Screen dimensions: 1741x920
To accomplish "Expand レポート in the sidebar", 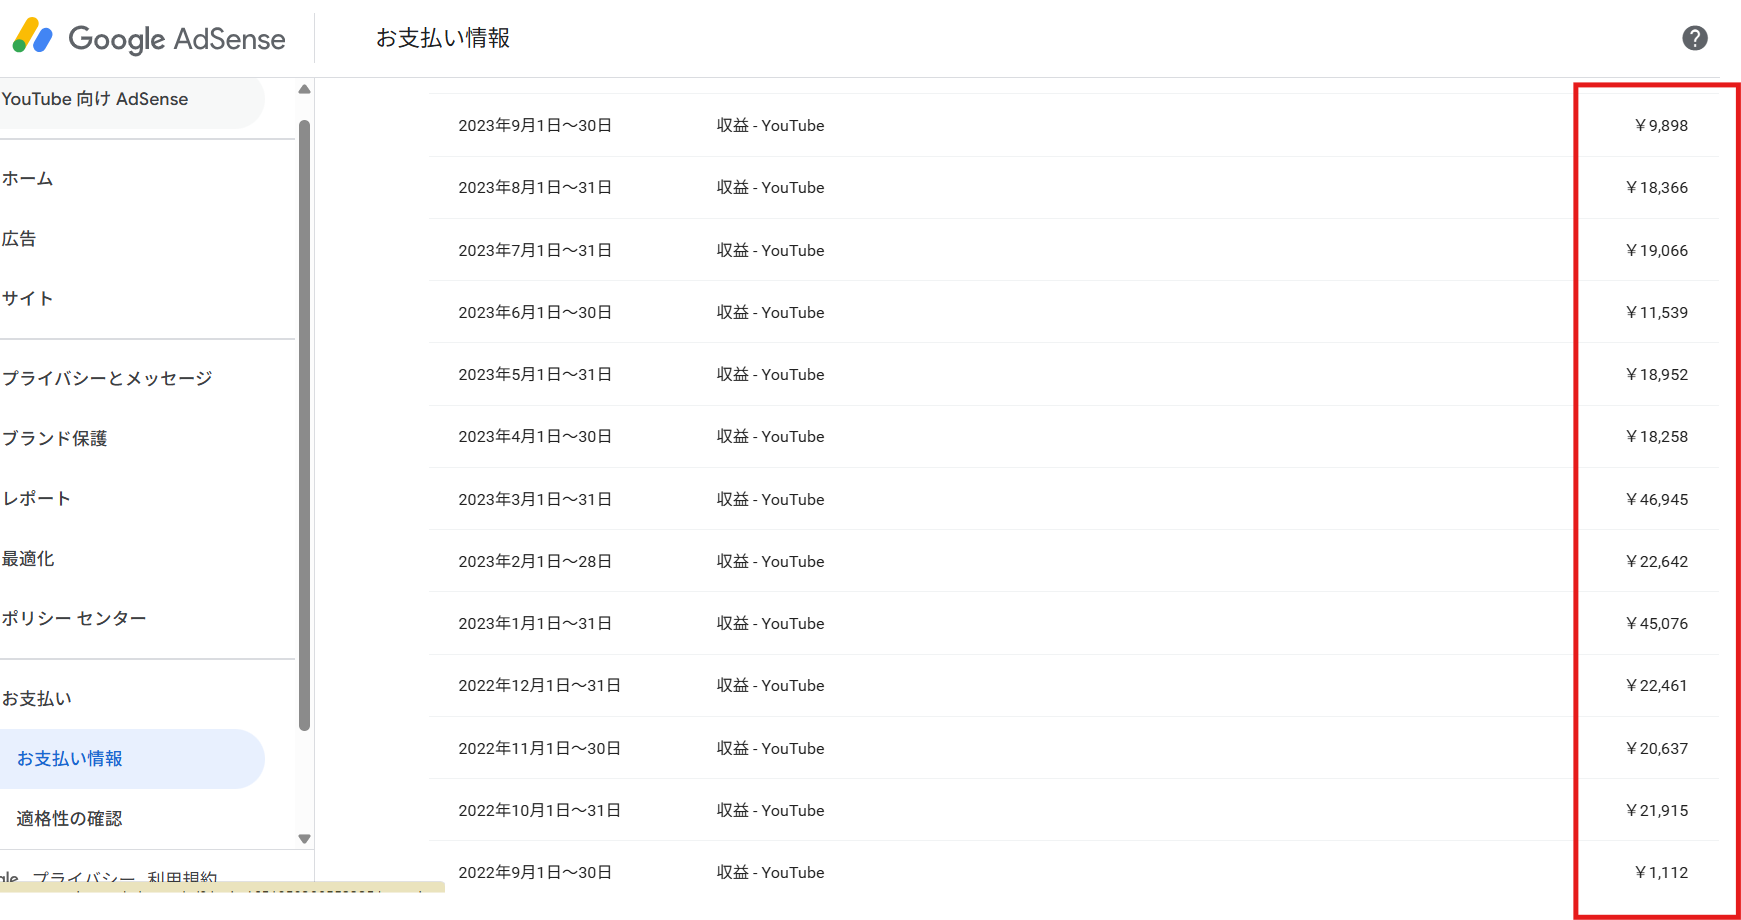I will (36, 499).
